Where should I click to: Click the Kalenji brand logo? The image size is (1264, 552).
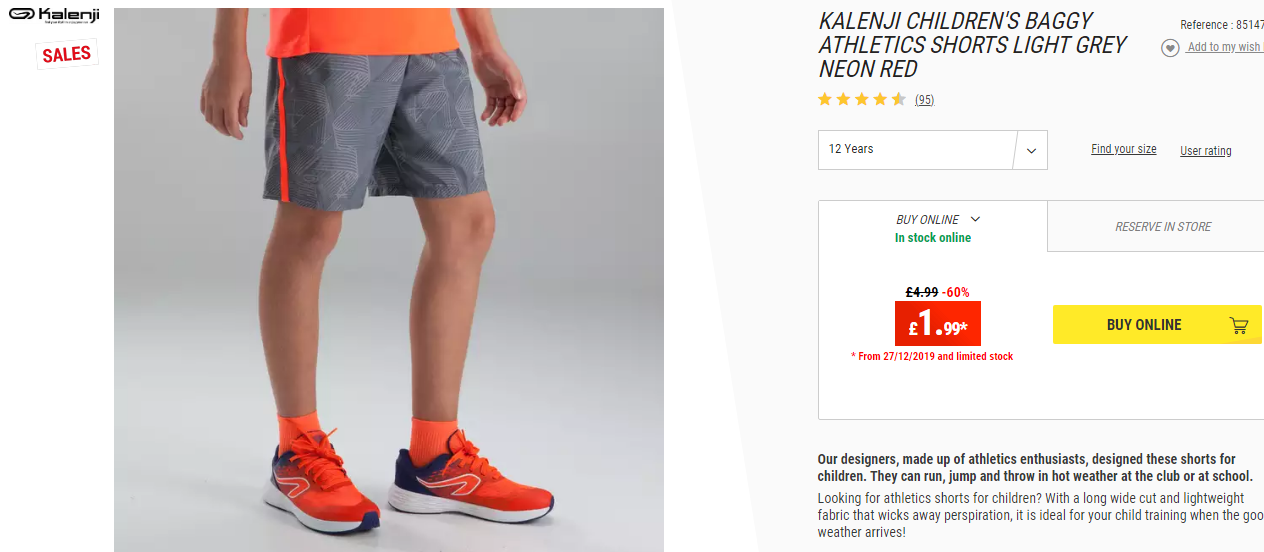click(55, 15)
